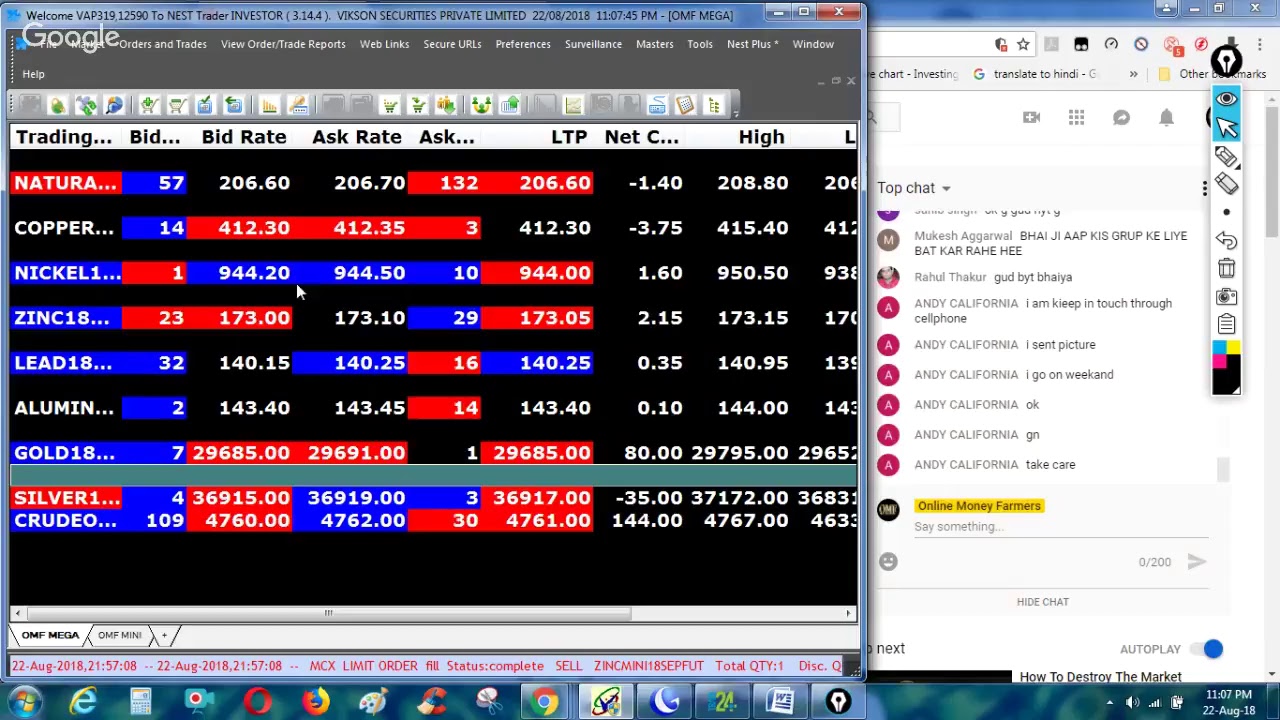Click the LTP column header
The height and width of the screenshot is (720, 1280).
[569, 137]
